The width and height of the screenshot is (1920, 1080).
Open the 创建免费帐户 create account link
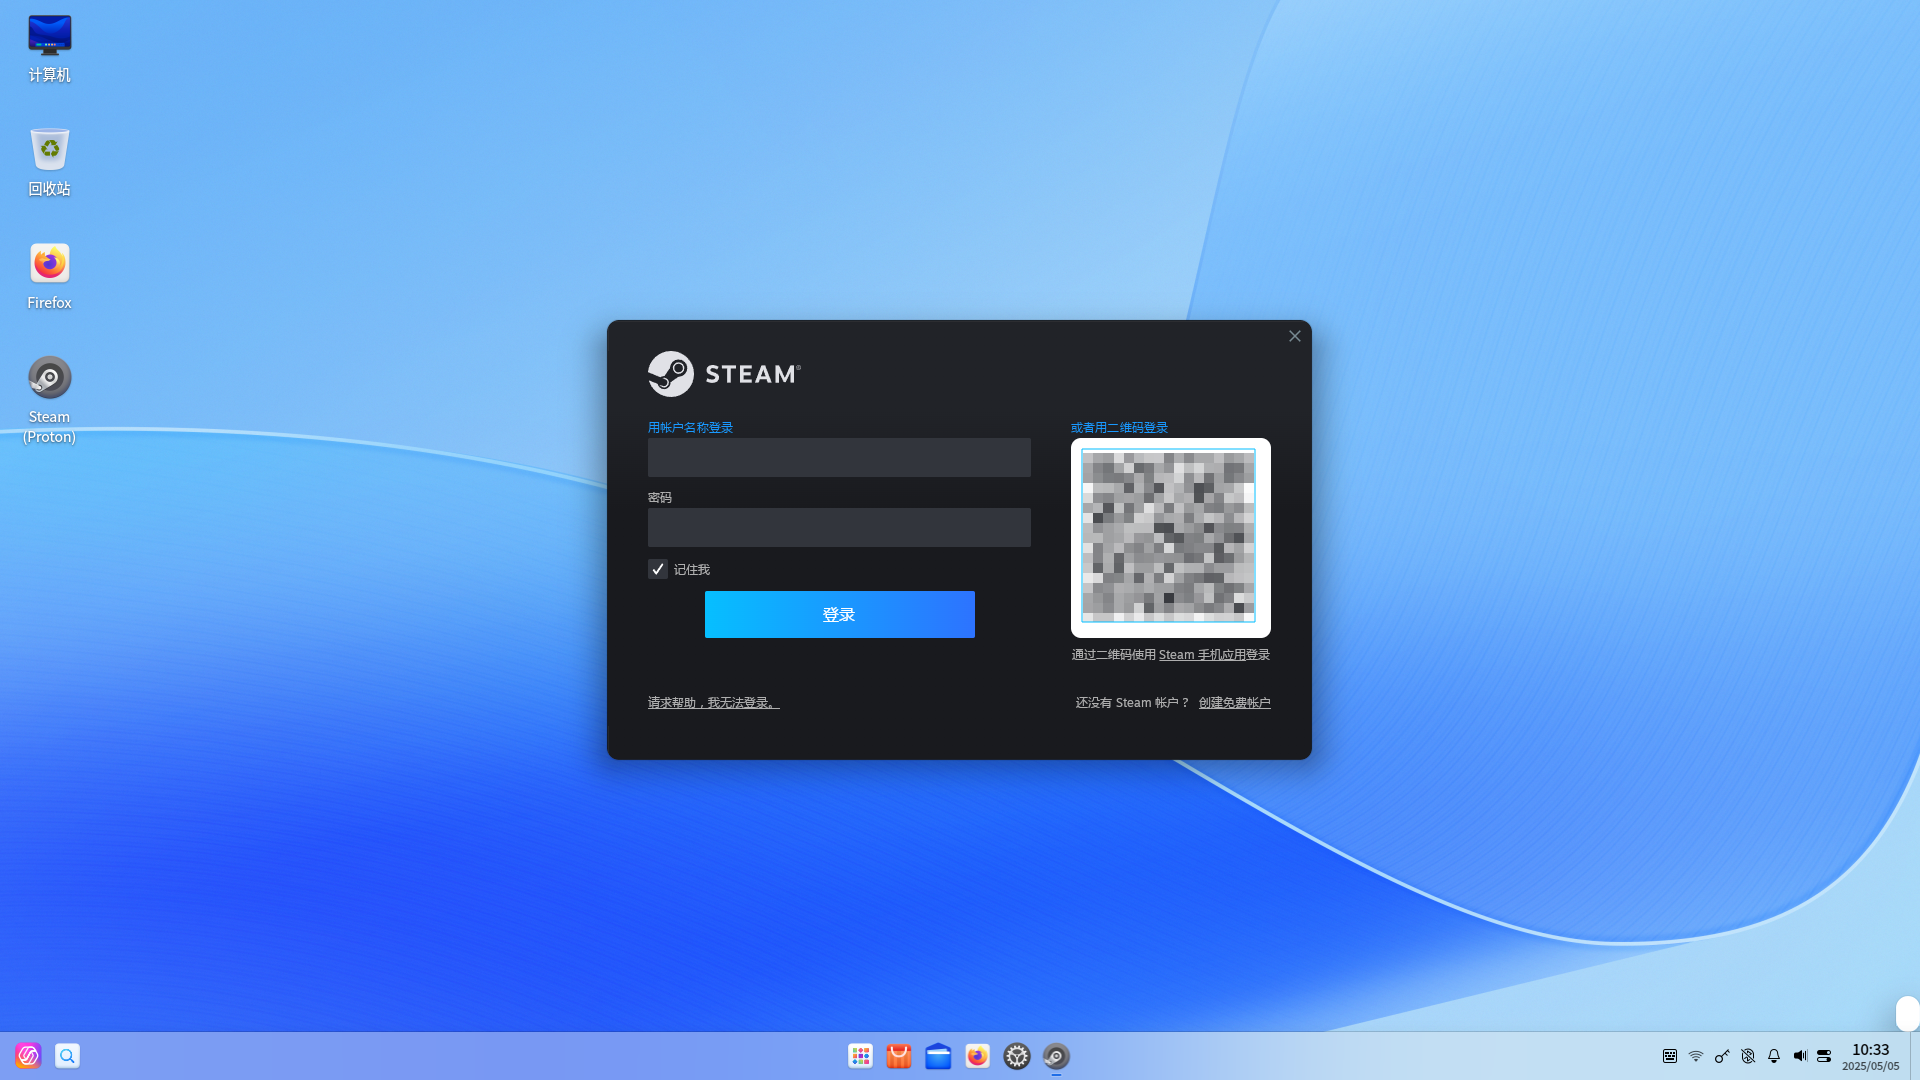coord(1234,703)
